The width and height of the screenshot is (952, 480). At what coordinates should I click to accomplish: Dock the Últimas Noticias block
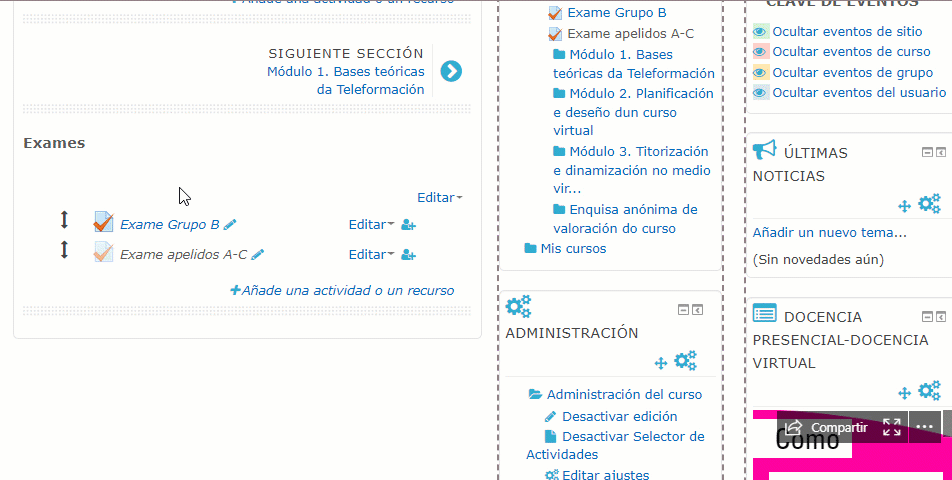(x=940, y=152)
